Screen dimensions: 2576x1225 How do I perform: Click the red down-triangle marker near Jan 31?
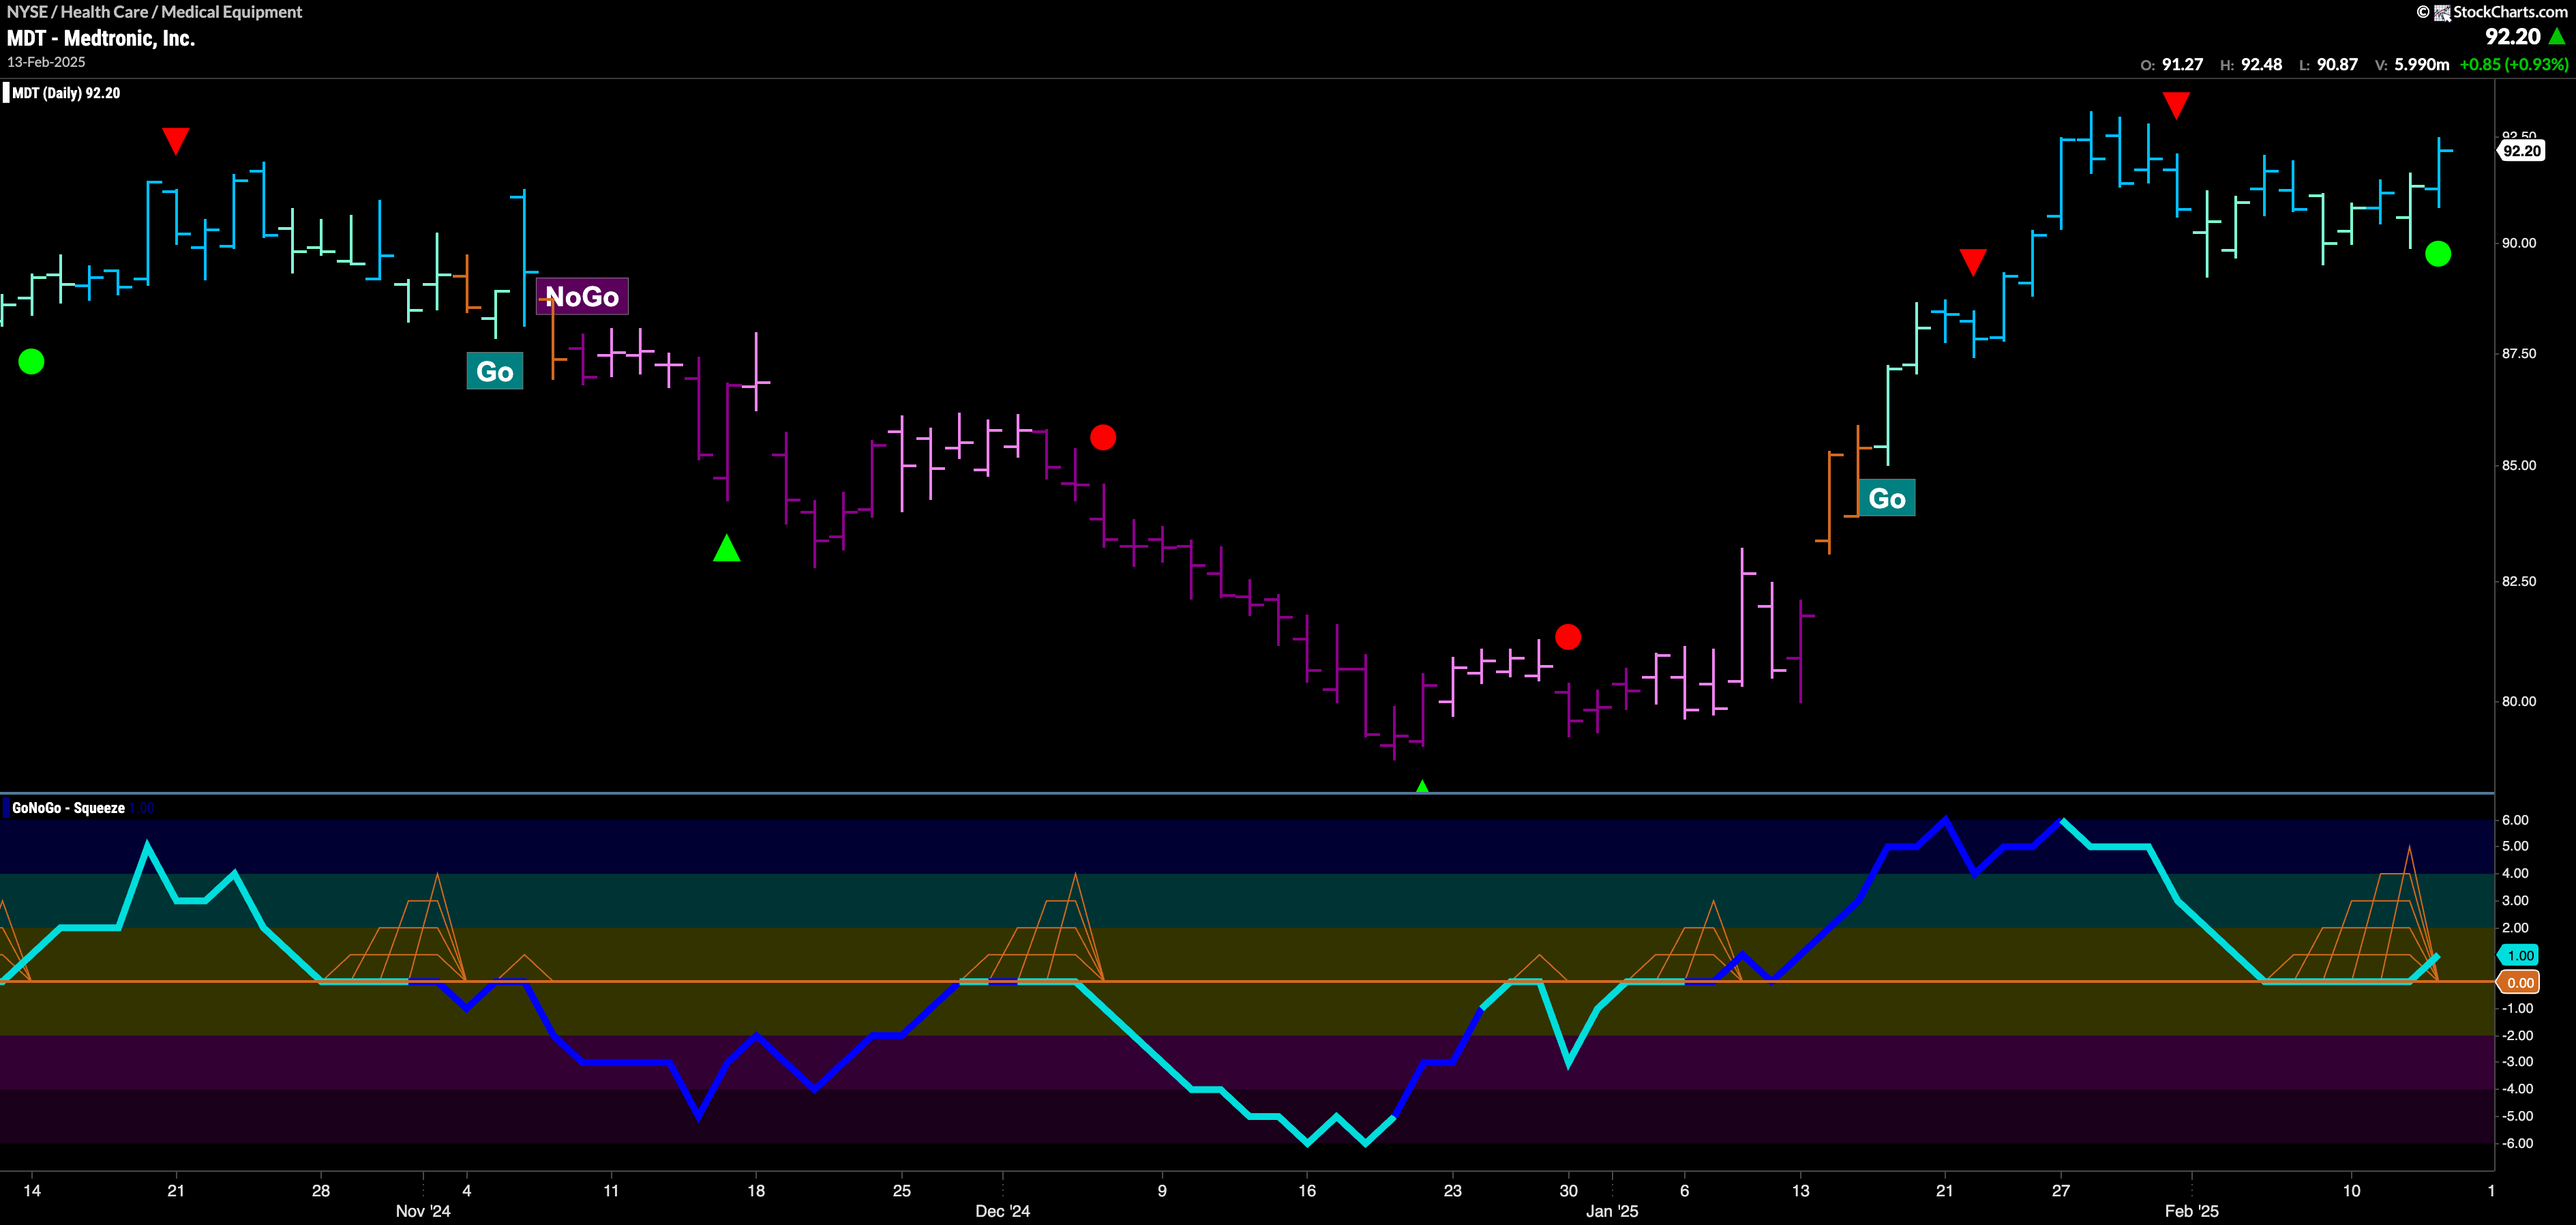(2176, 105)
